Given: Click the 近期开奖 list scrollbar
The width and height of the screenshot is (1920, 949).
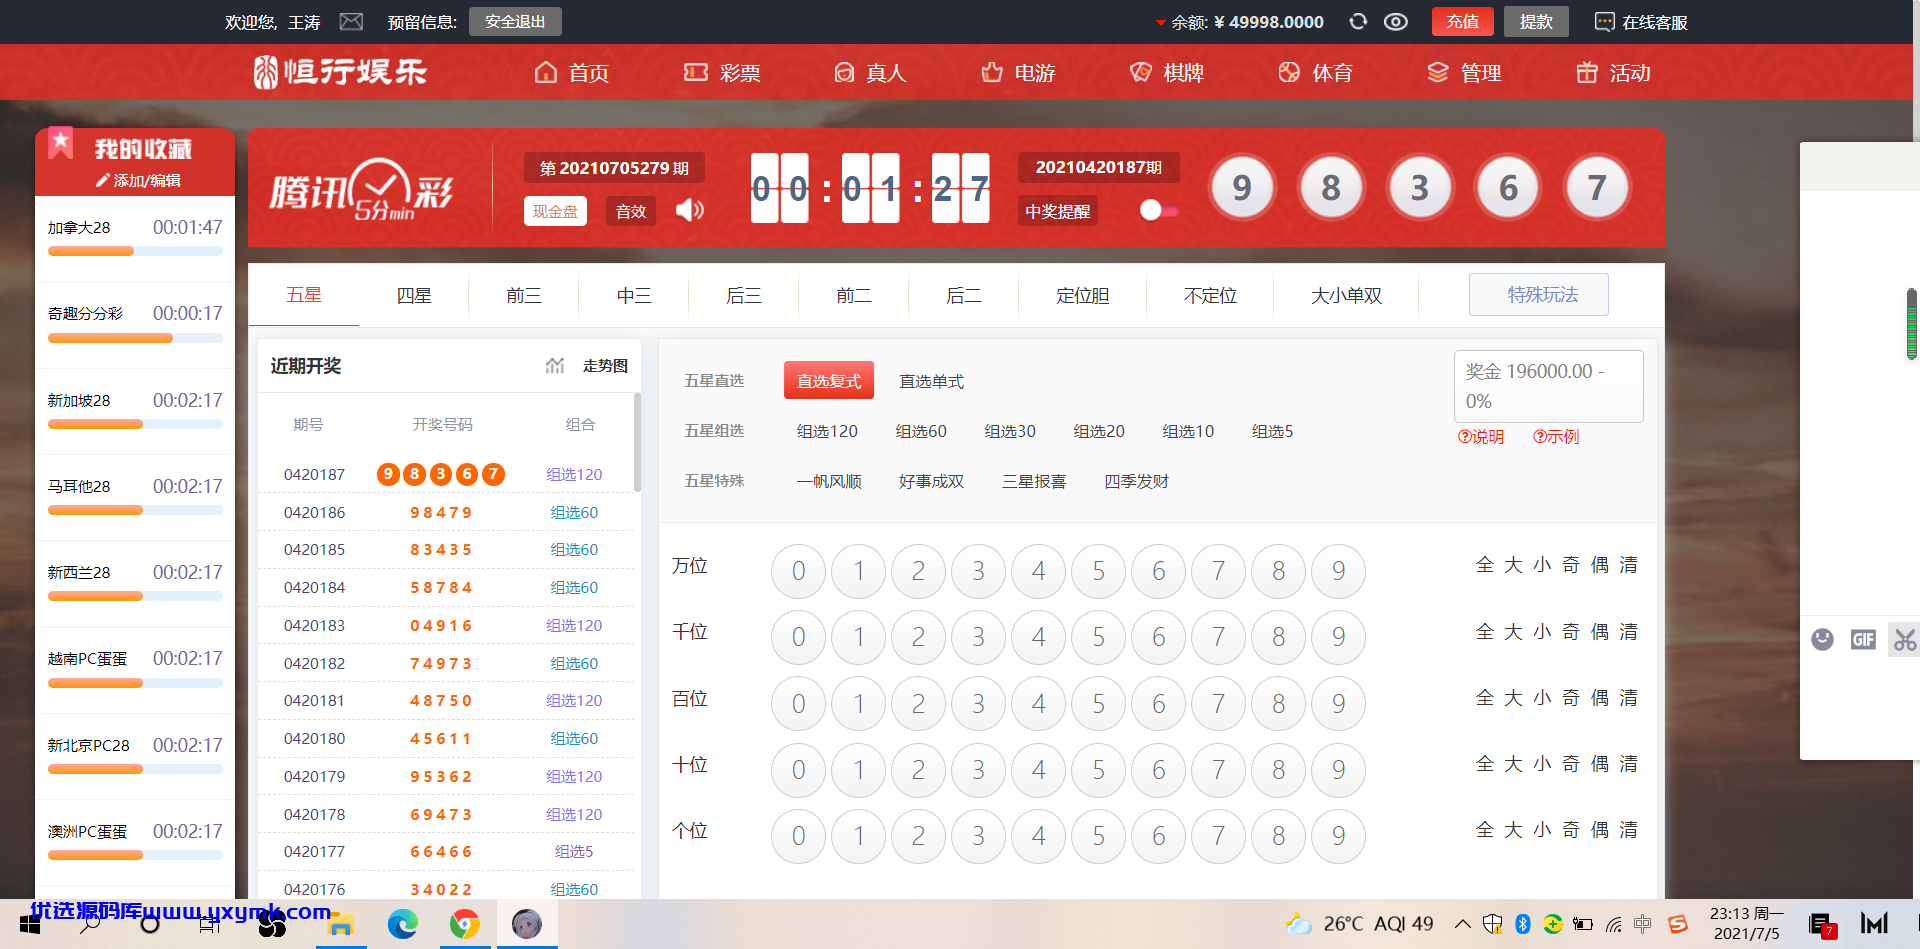Looking at the screenshot, I should [x=637, y=441].
